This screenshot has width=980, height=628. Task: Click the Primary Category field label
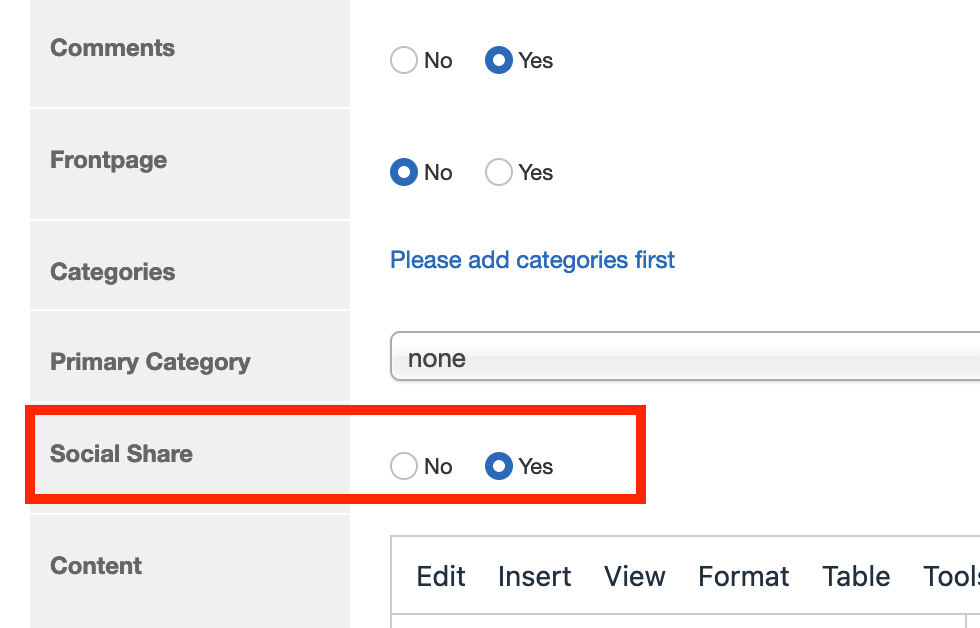tap(150, 362)
